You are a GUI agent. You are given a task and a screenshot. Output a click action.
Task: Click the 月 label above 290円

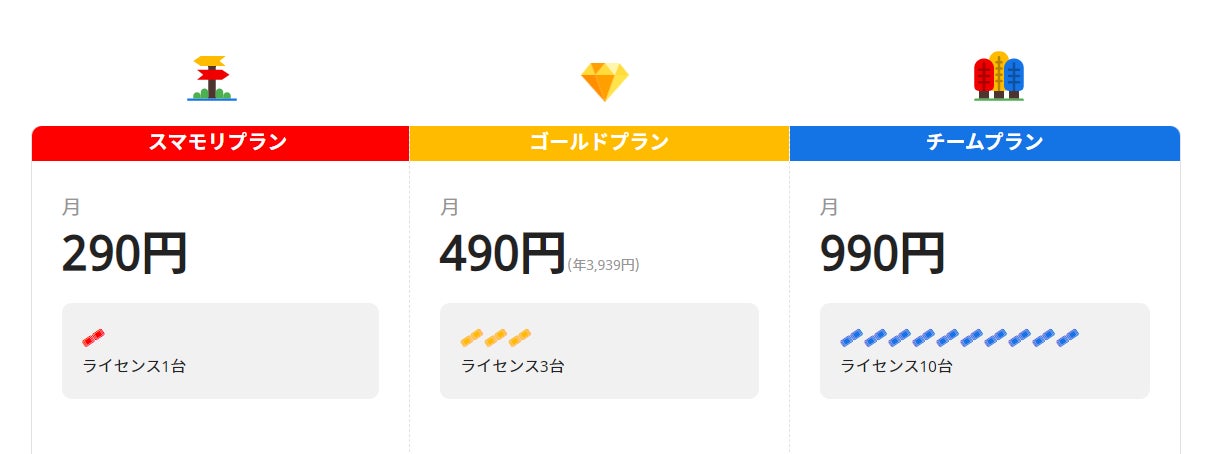pyautogui.click(x=71, y=208)
